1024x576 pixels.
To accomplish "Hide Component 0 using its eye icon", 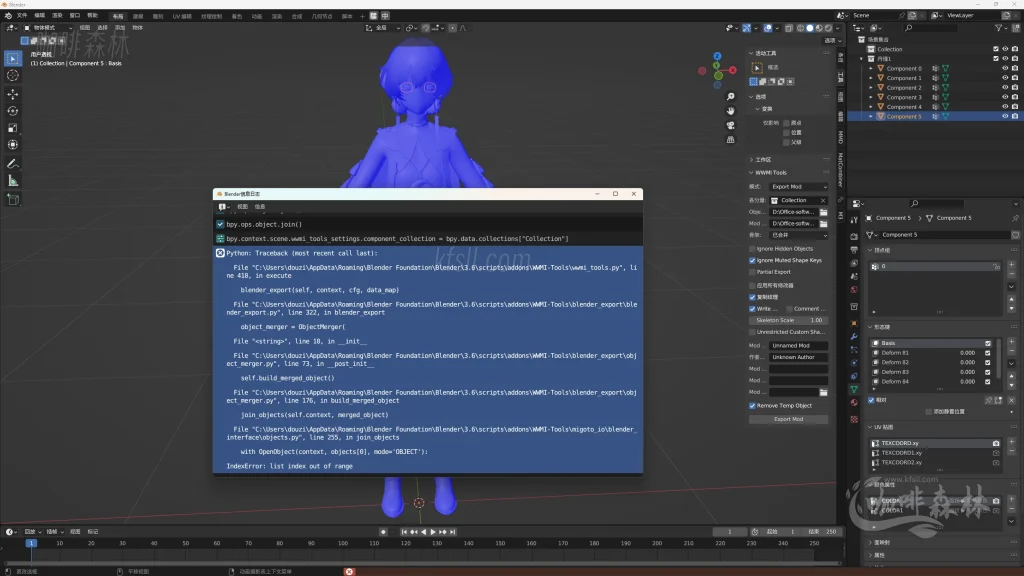I will [x=1004, y=68].
